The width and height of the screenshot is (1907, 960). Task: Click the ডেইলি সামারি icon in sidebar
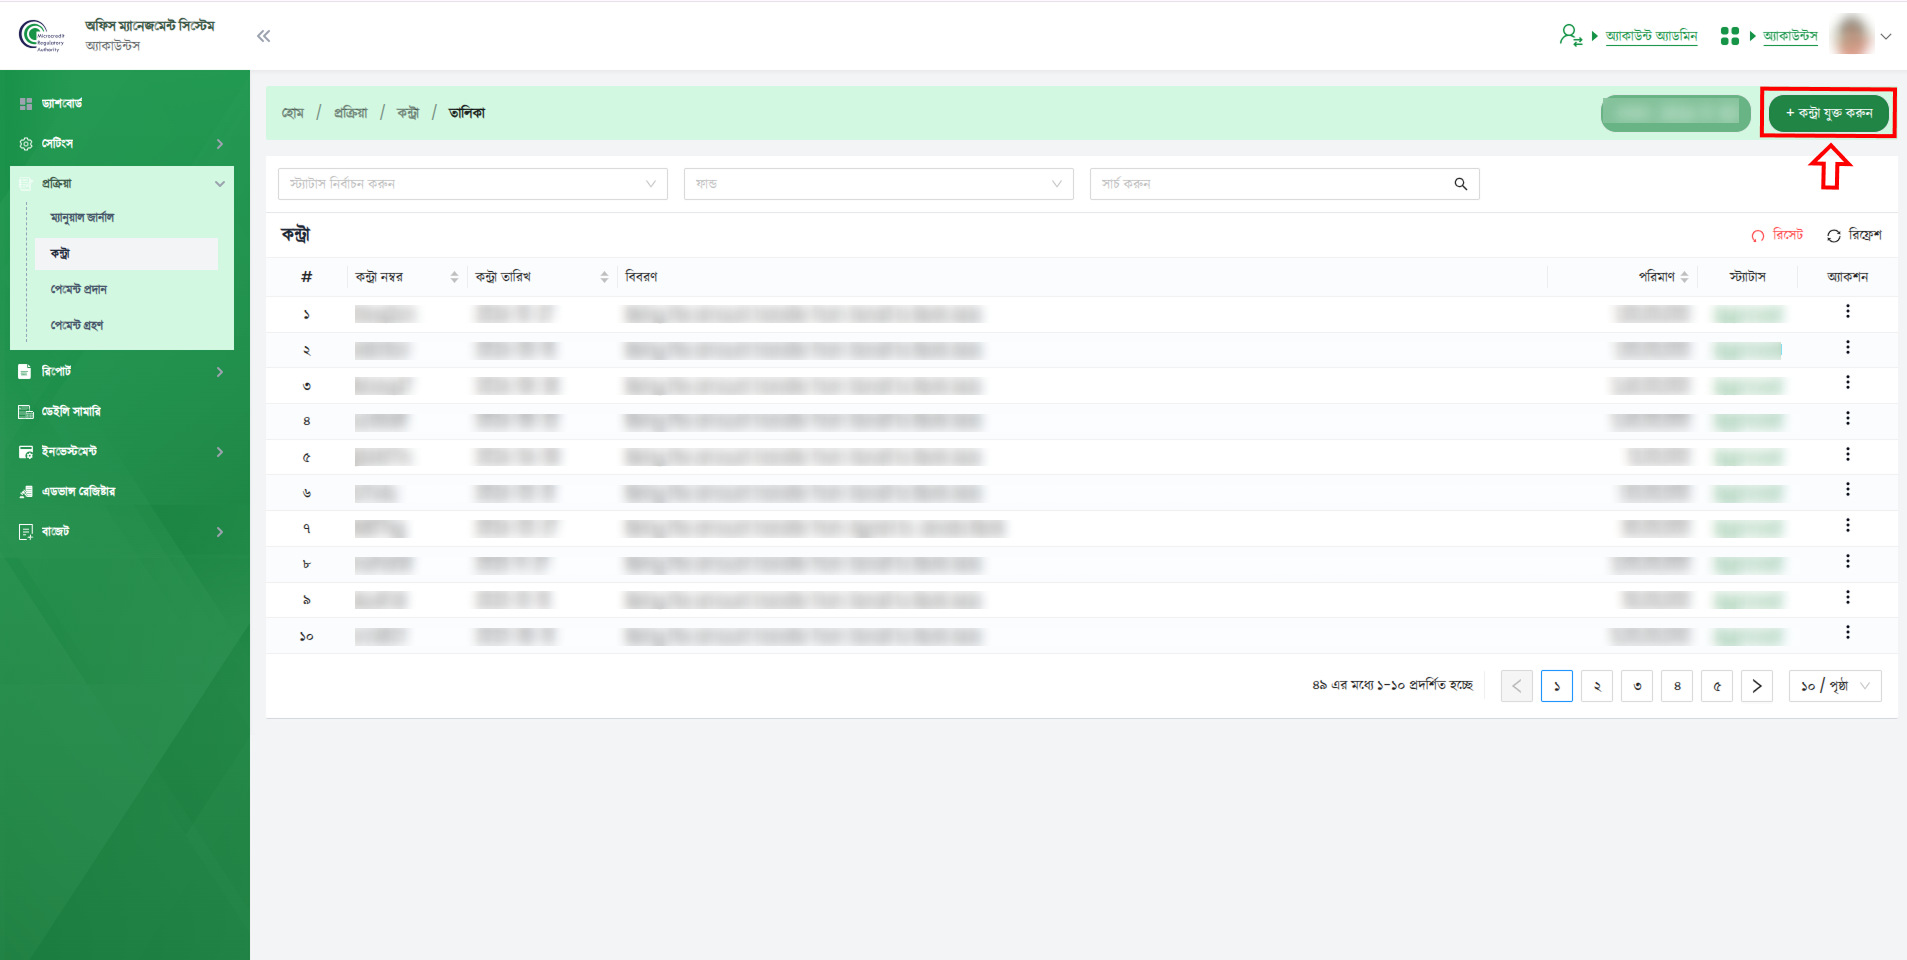tap(26, 412)
